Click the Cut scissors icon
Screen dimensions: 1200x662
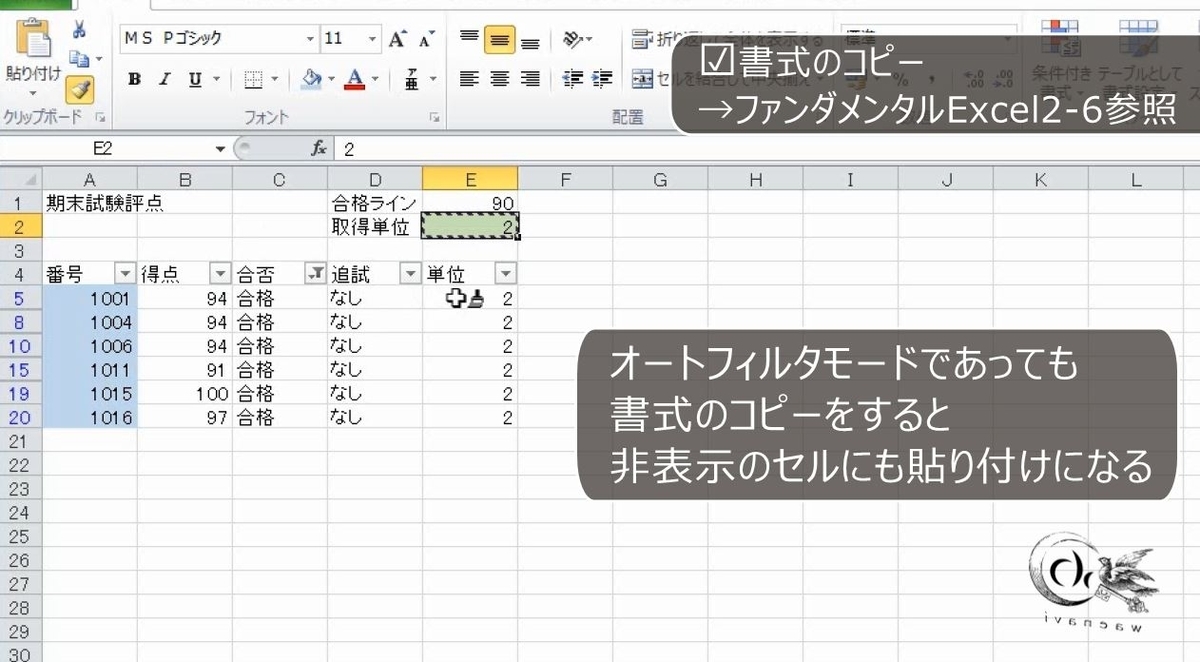[x=79, y=30]
